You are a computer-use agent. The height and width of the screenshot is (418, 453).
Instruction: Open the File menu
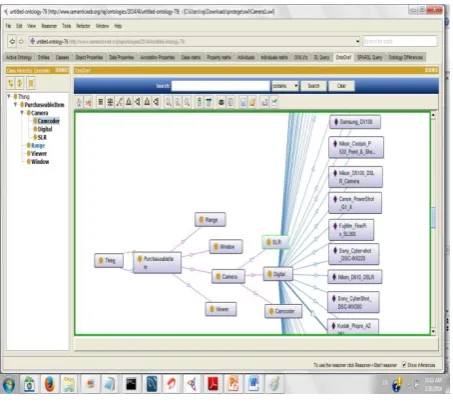pyautogui.click(x=8, y=26)
